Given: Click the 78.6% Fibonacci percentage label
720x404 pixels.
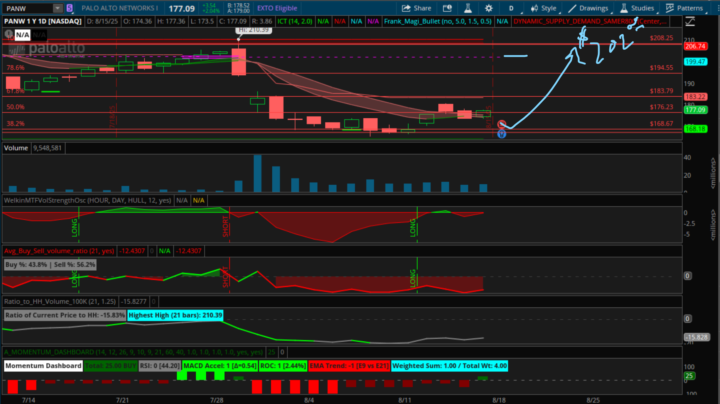Looking at the screenshot, I should pos(15,67).
